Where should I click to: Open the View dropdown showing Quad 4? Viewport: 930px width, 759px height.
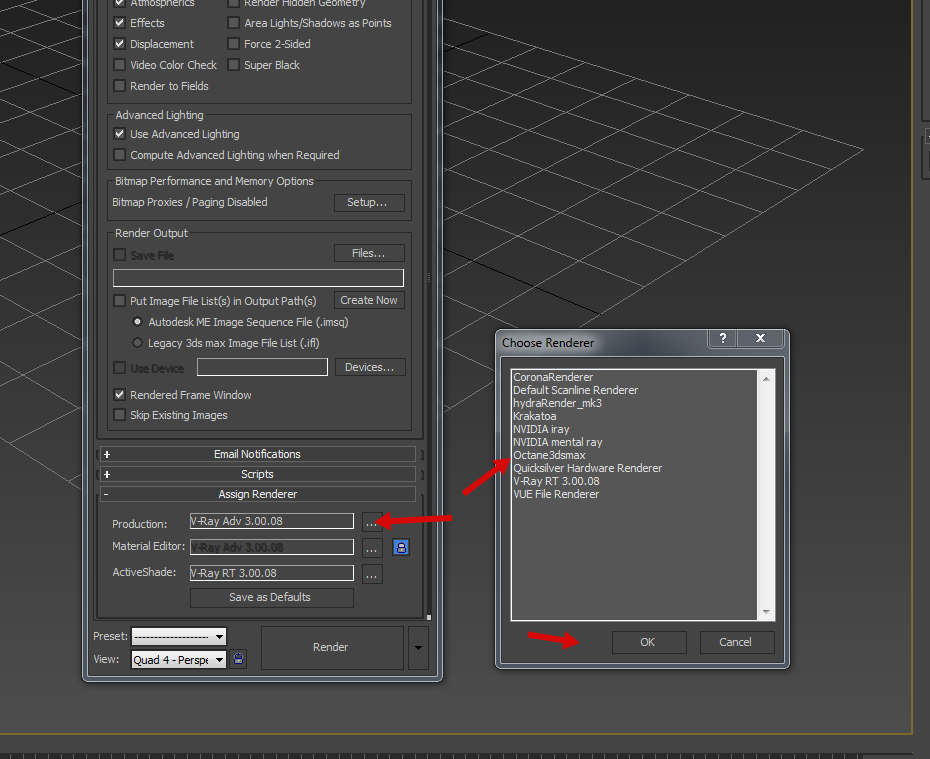click(179, 659)
